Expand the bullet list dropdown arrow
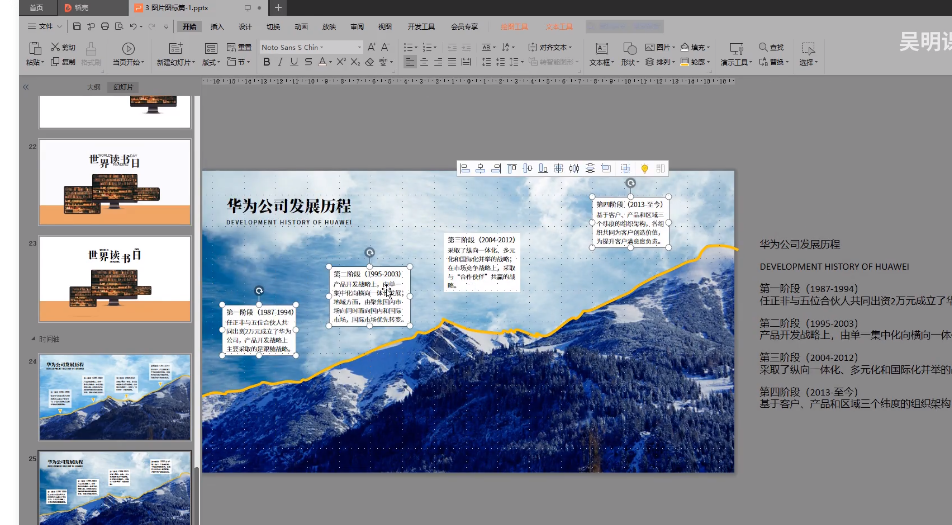952x525 pixels. click(416, 47)
